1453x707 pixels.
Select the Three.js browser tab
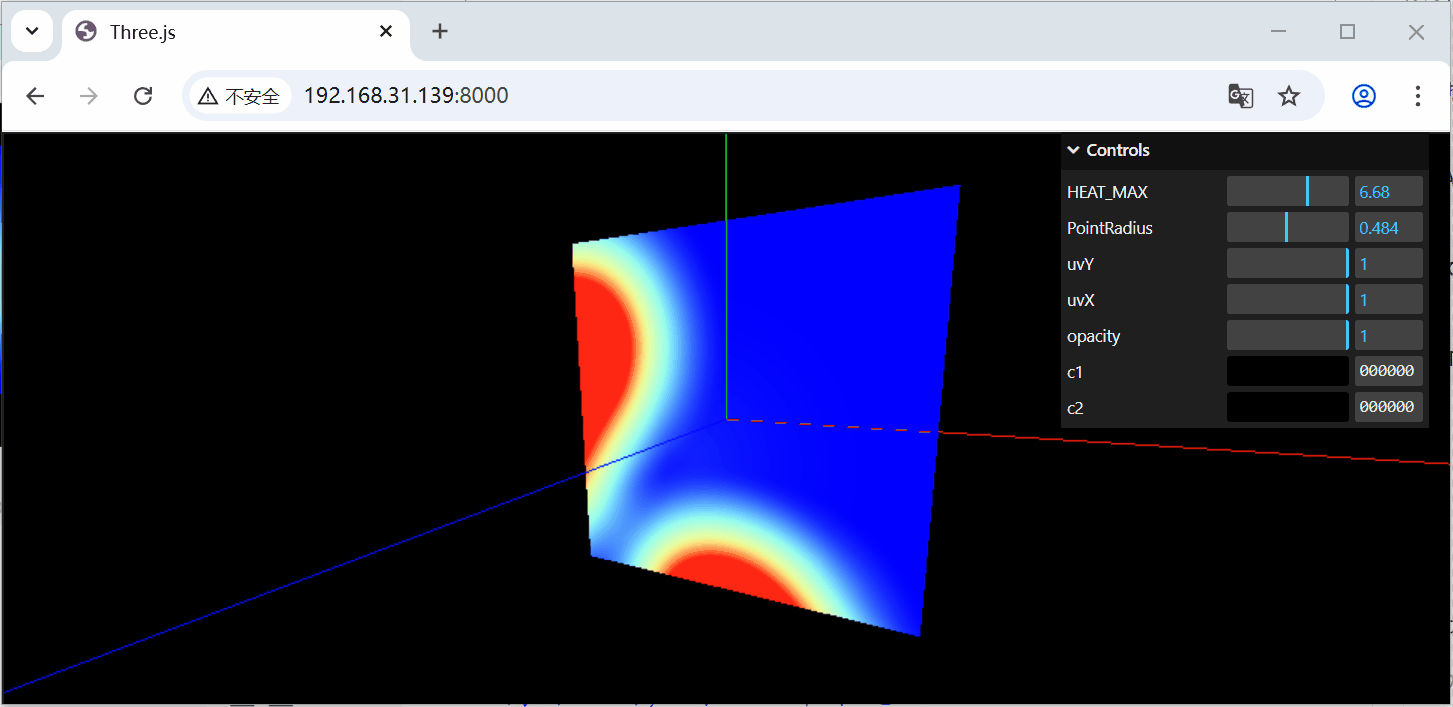(x=236, y=32)
